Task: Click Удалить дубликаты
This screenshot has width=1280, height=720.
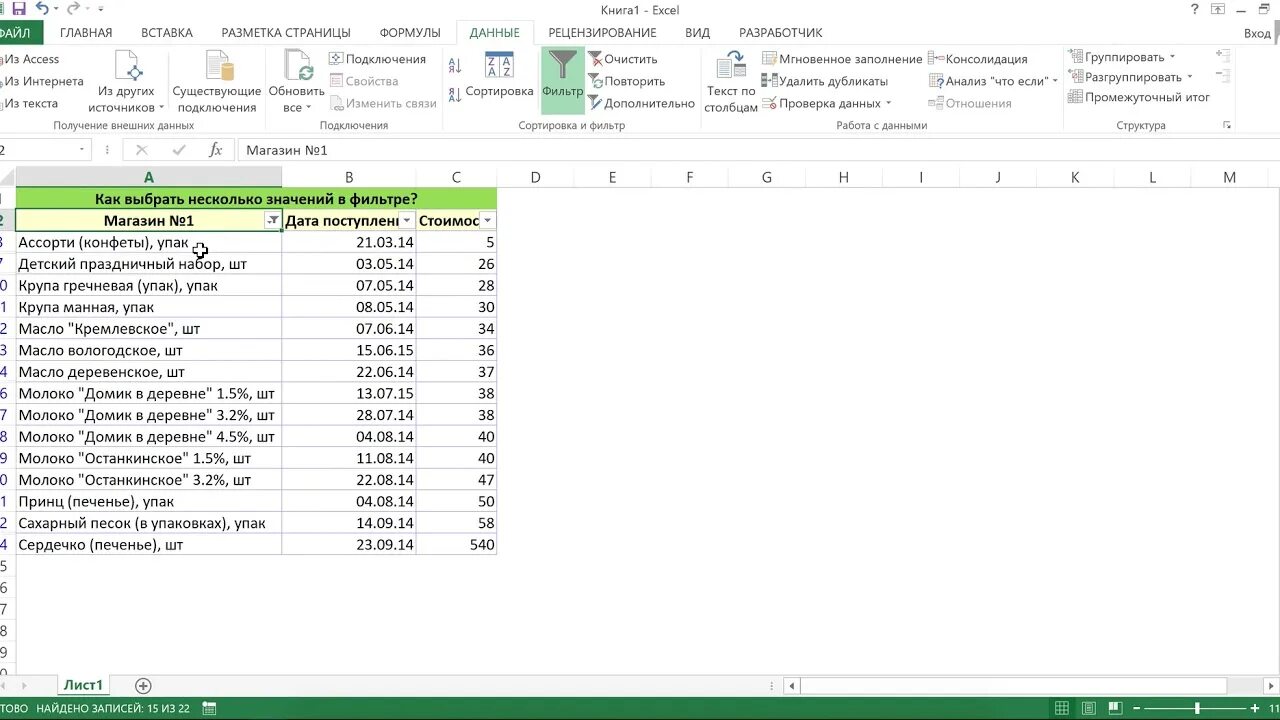Action: [x=825, y=81]
